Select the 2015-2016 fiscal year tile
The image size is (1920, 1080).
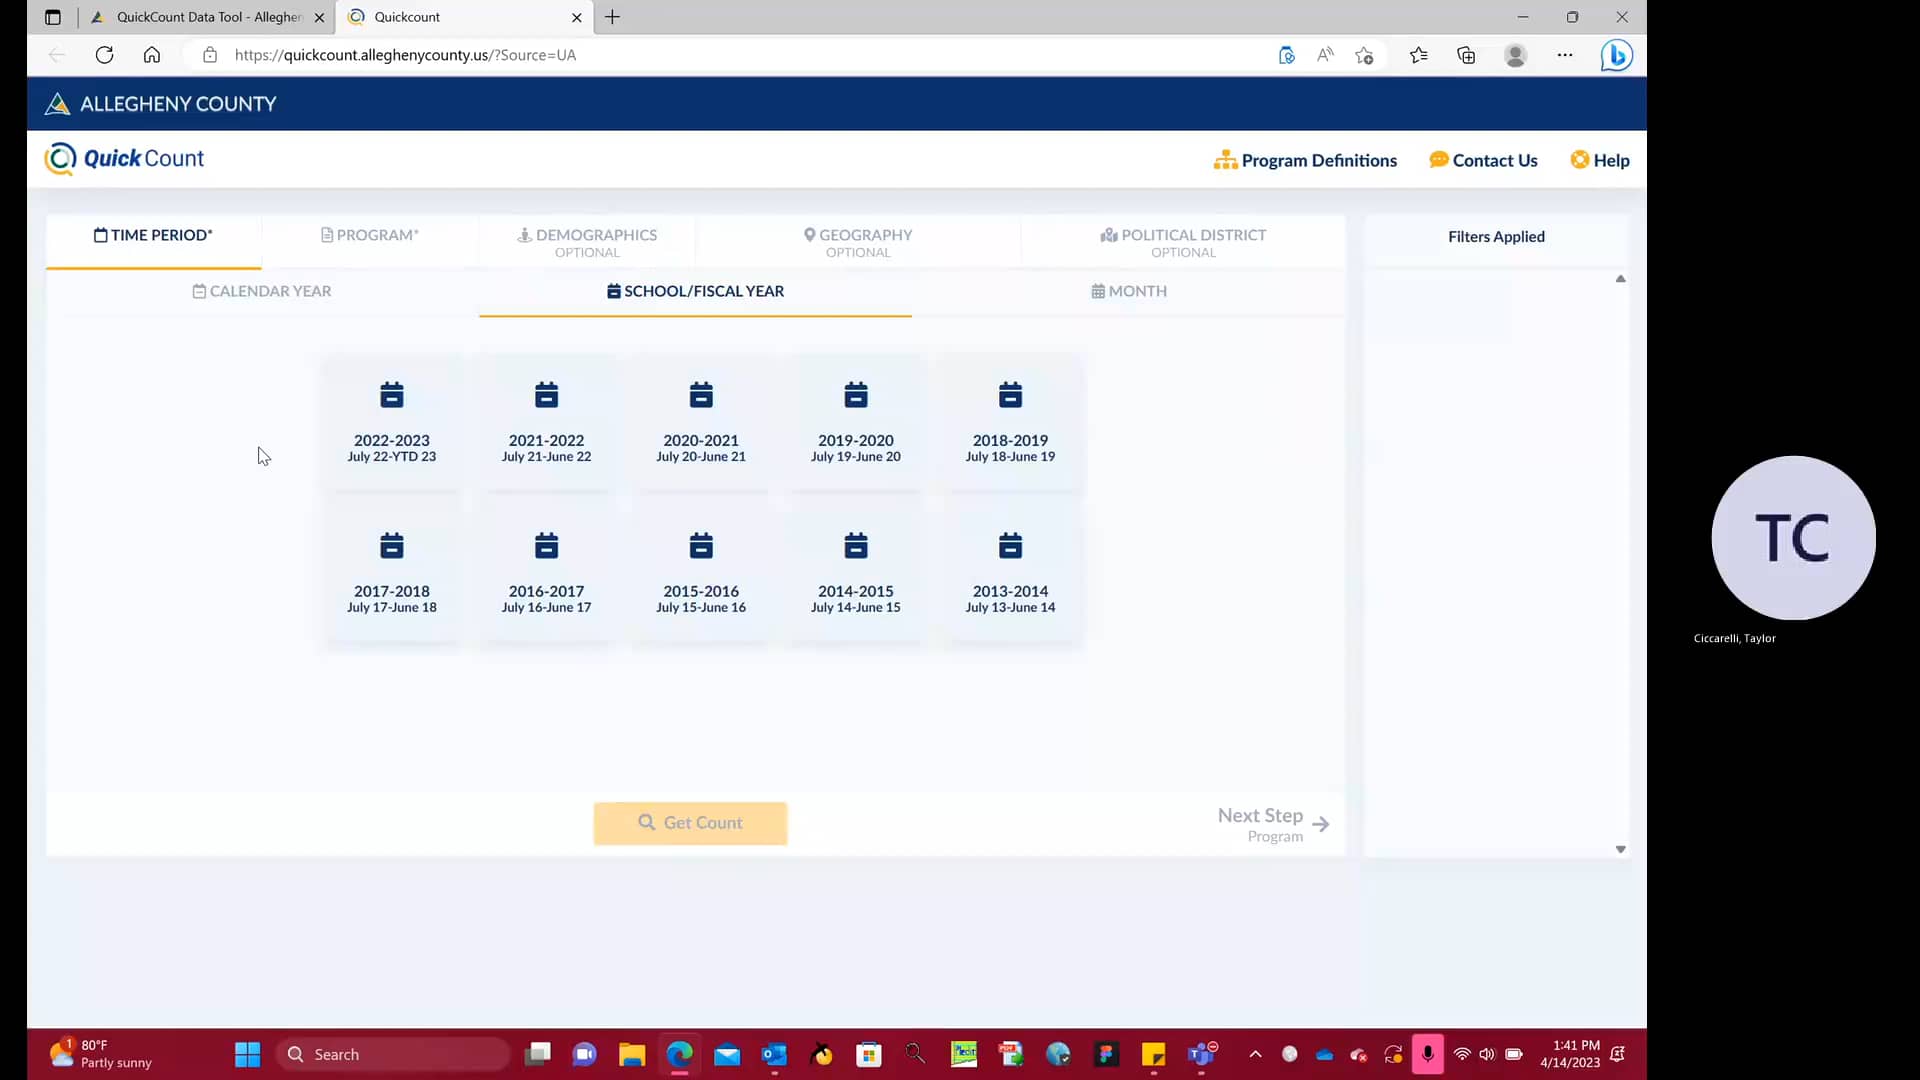[x=700, y=570]
